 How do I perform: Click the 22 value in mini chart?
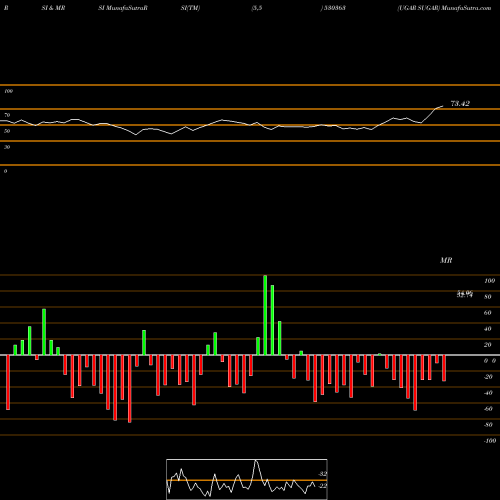pos(323,486)
